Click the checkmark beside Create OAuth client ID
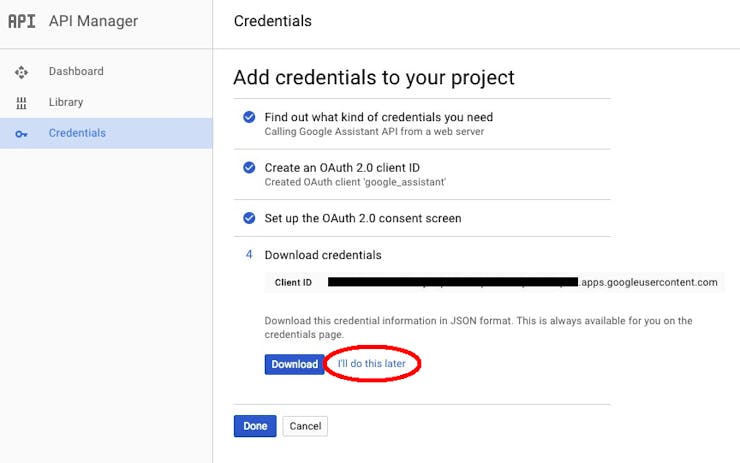Viewport: 740px width, 463px height. 249,168
